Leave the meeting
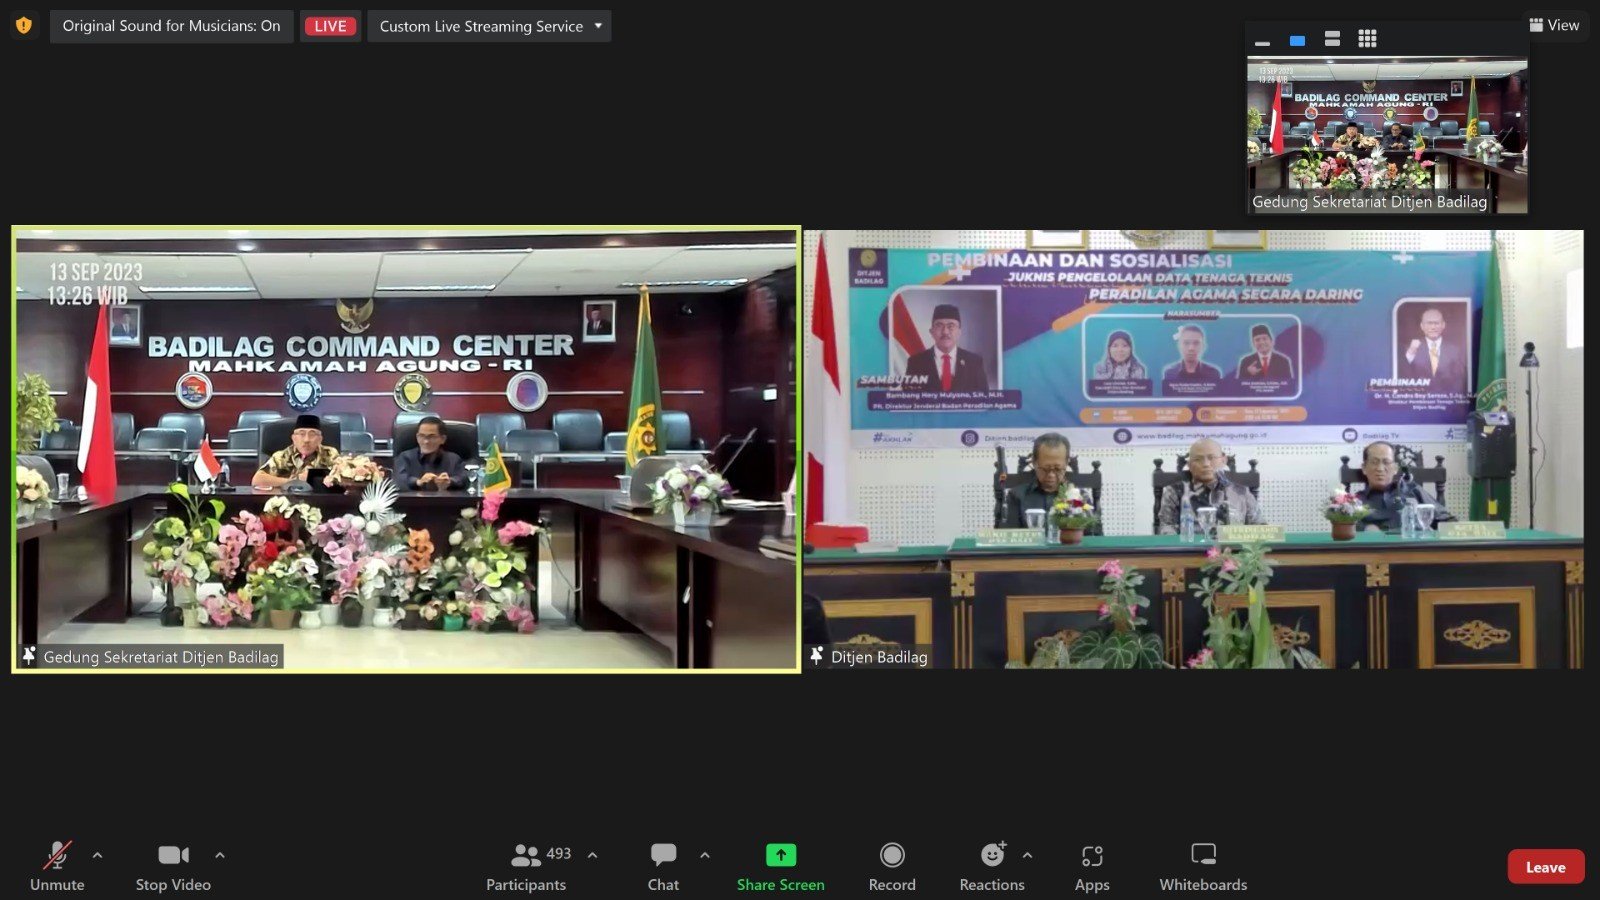The width and height of the screenshot is (1600, 900). (1546, 867)
